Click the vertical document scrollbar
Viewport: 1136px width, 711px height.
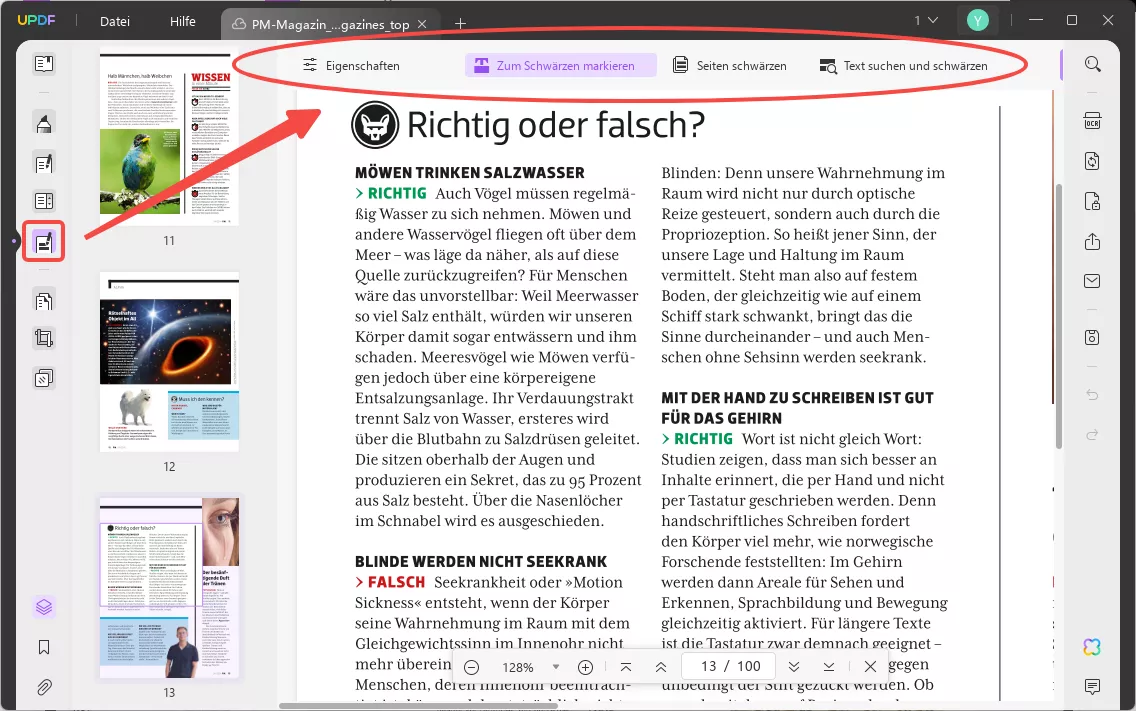click(1058, 315)
